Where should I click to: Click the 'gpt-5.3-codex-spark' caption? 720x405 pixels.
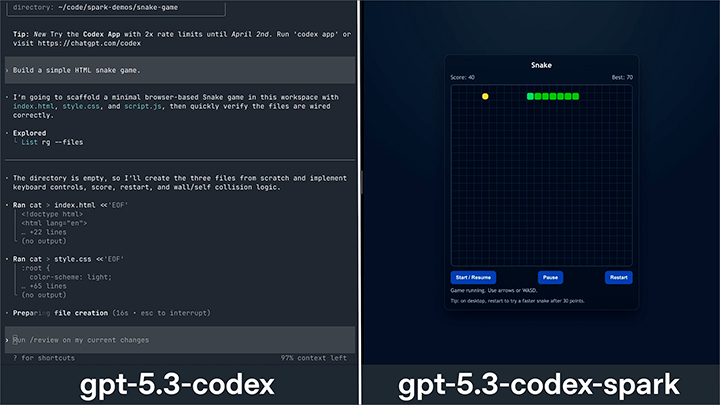pos(539,385)
